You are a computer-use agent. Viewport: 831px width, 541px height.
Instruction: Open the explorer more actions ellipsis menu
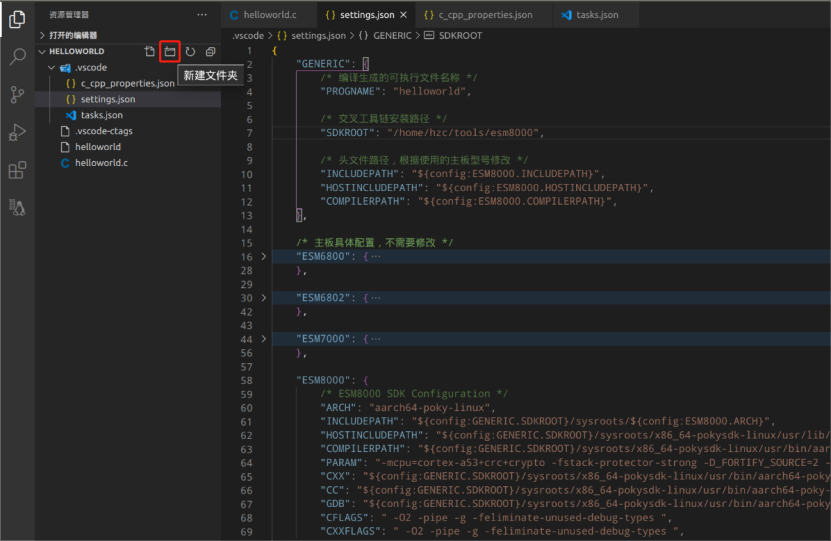(x=202, y=15)
